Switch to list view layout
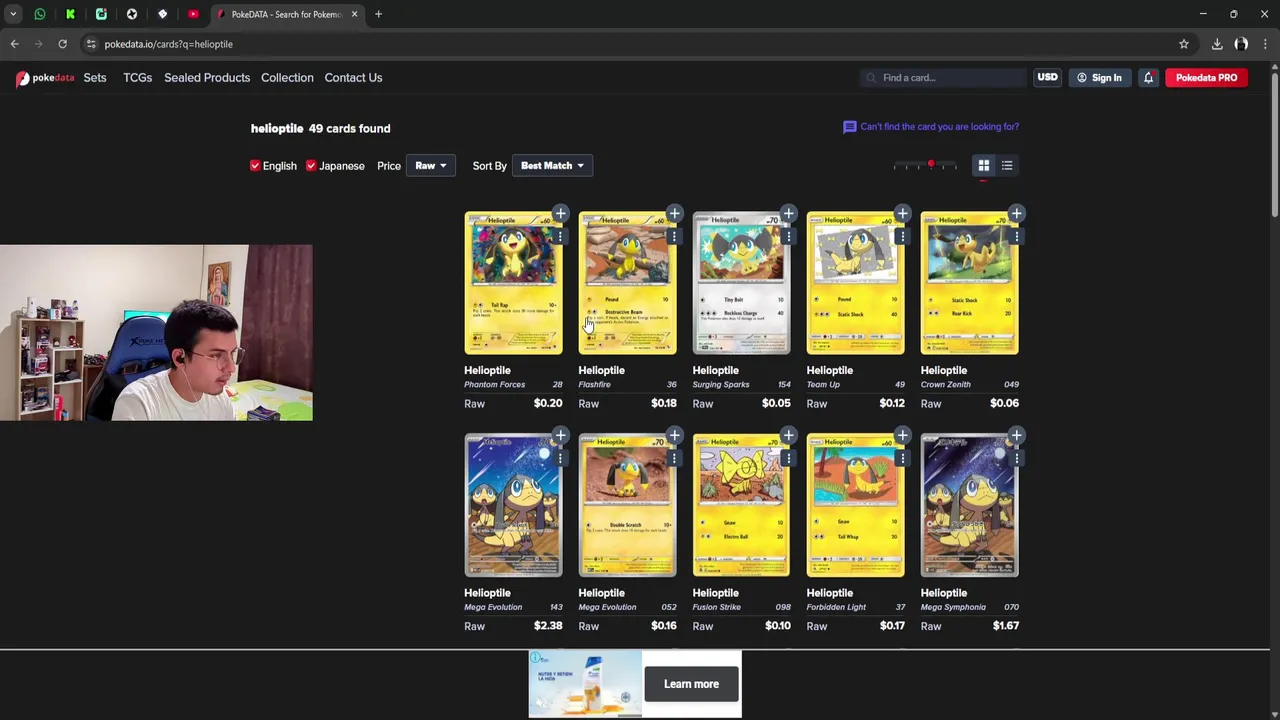The image size is (1280, 720). coord(1007,166)
